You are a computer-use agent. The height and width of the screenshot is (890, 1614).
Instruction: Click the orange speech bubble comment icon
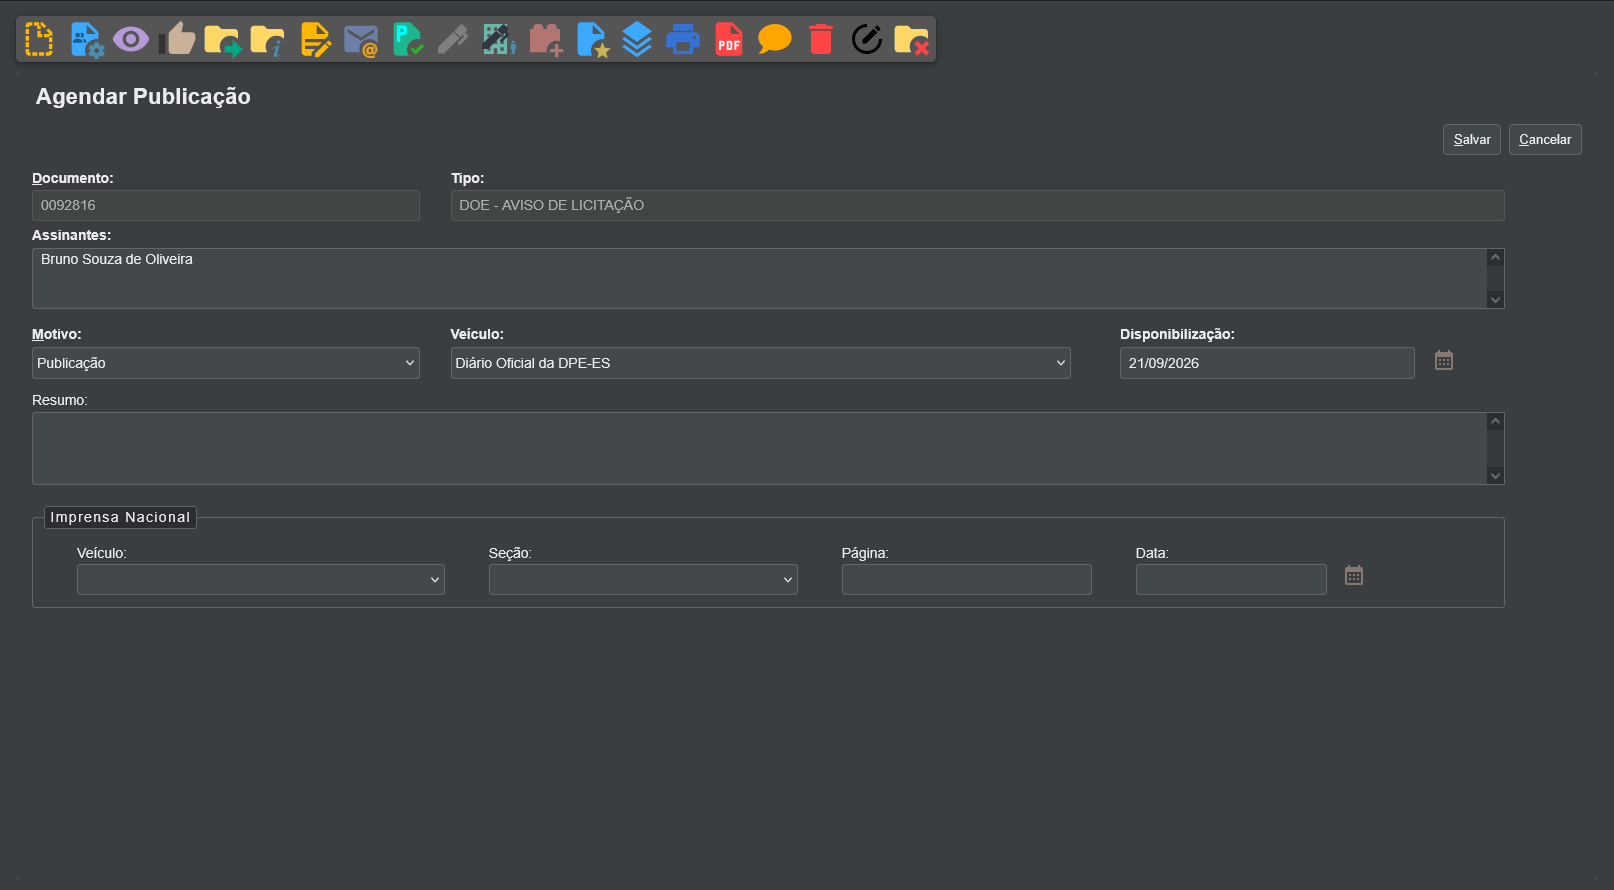775,39
